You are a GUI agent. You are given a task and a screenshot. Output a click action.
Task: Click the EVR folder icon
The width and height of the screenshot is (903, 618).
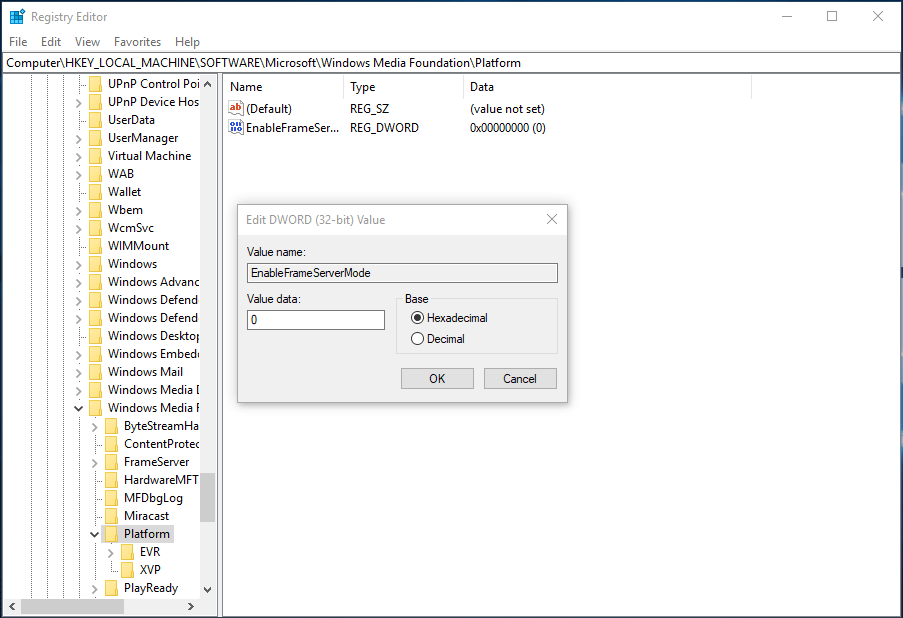127,552
